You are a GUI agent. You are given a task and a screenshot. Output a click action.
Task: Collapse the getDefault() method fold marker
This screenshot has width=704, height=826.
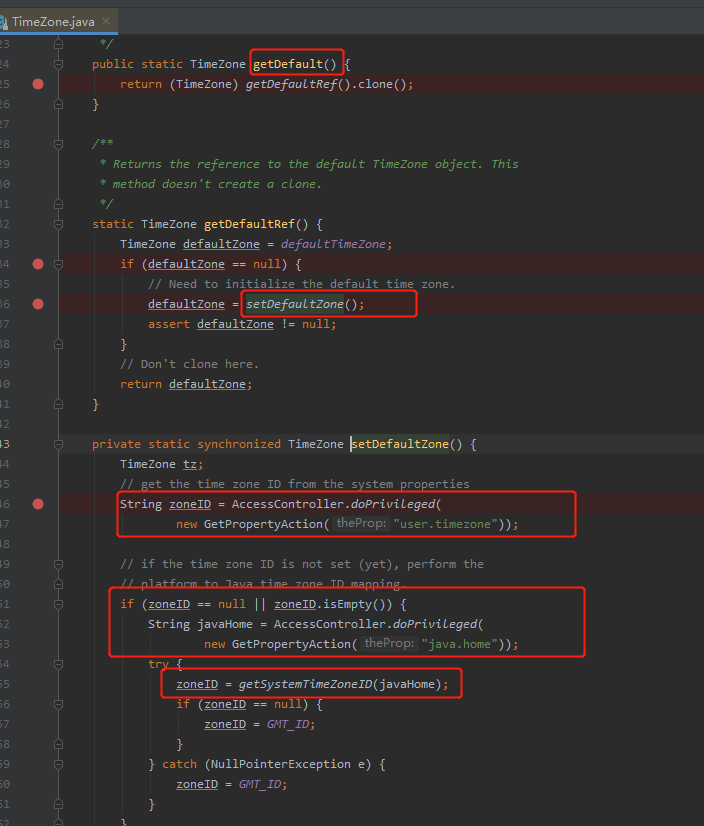point(58,64)
